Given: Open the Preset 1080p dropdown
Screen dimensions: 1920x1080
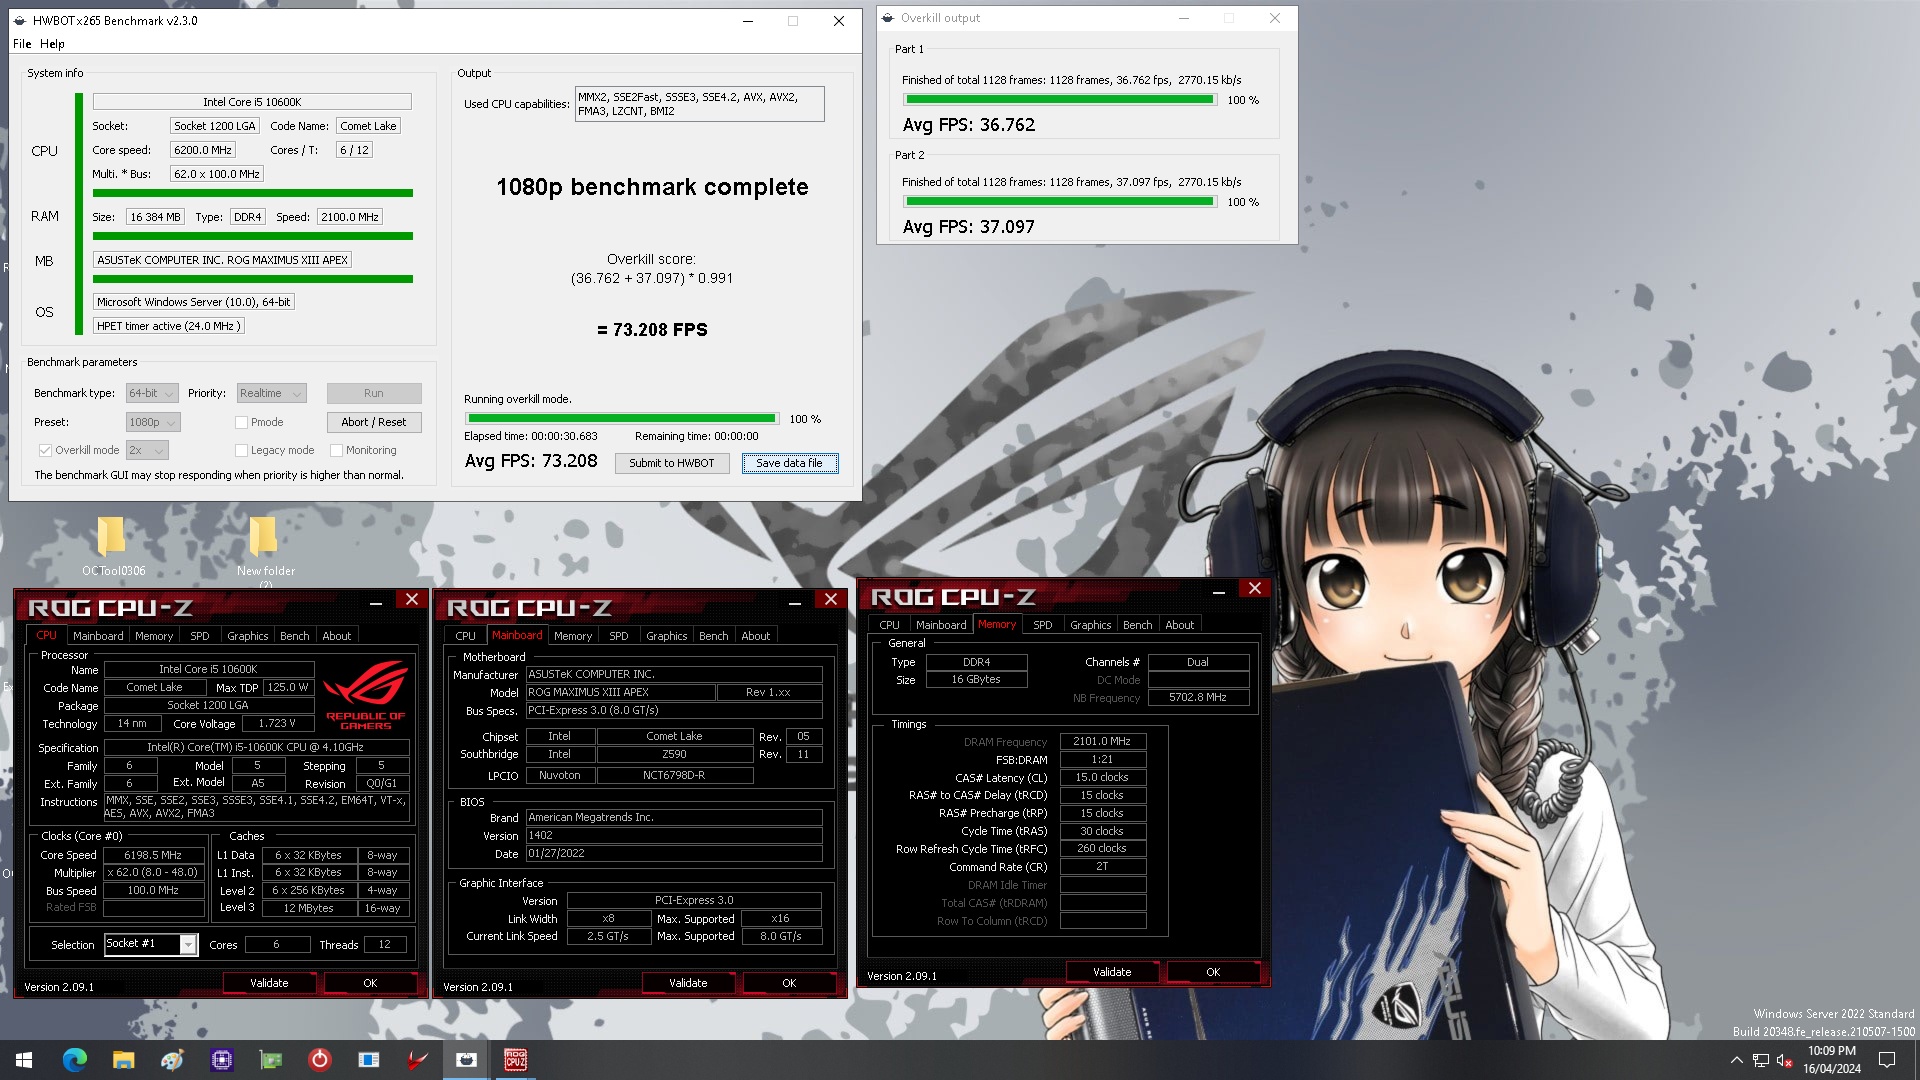Looking at the screenshot, I should 152,423.
